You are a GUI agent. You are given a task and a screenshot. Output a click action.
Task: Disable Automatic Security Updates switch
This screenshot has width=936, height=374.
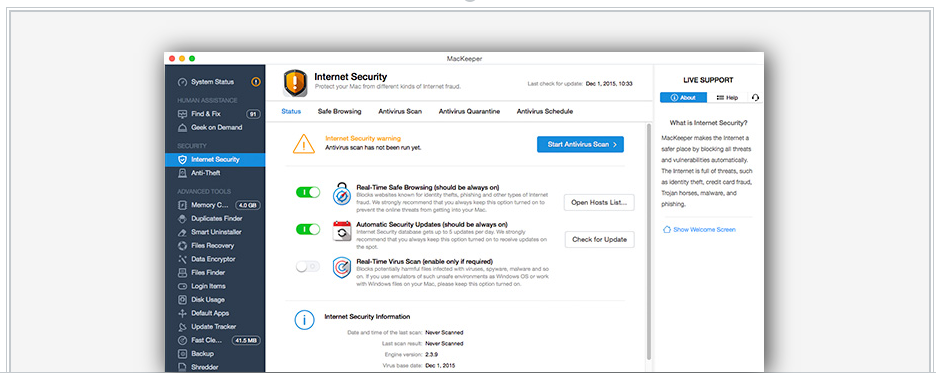point(308,229)
